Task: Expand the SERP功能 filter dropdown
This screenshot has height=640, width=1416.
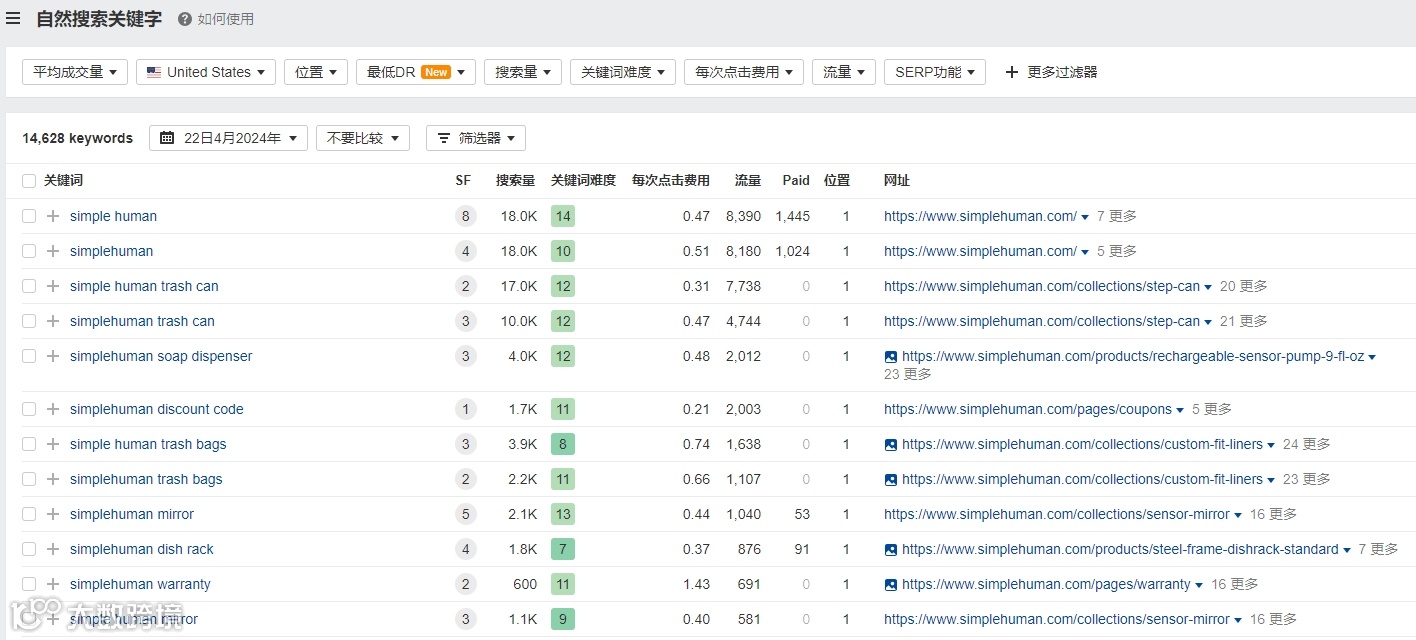Action: tap(935, 72)
